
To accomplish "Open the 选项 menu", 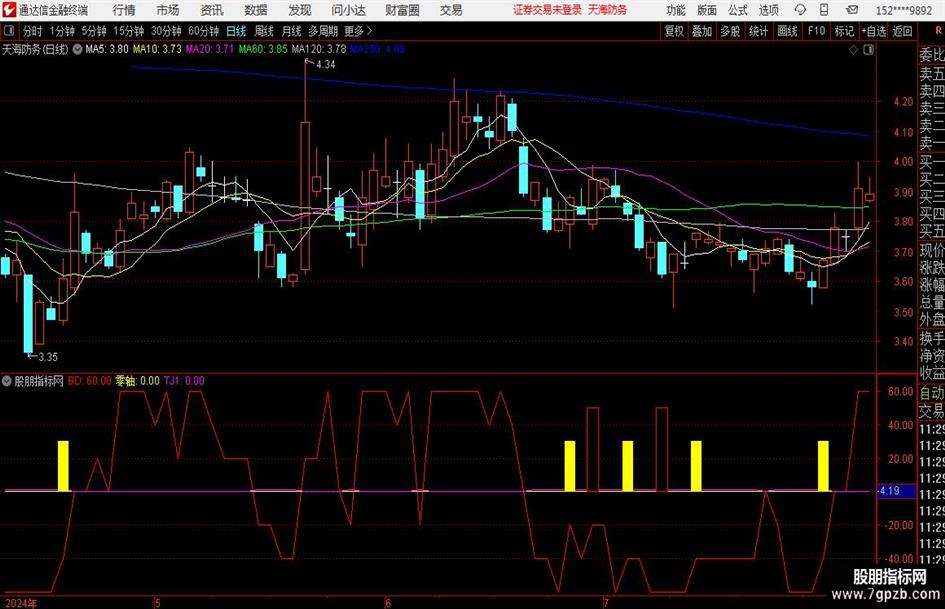I will tap(768, 10).
